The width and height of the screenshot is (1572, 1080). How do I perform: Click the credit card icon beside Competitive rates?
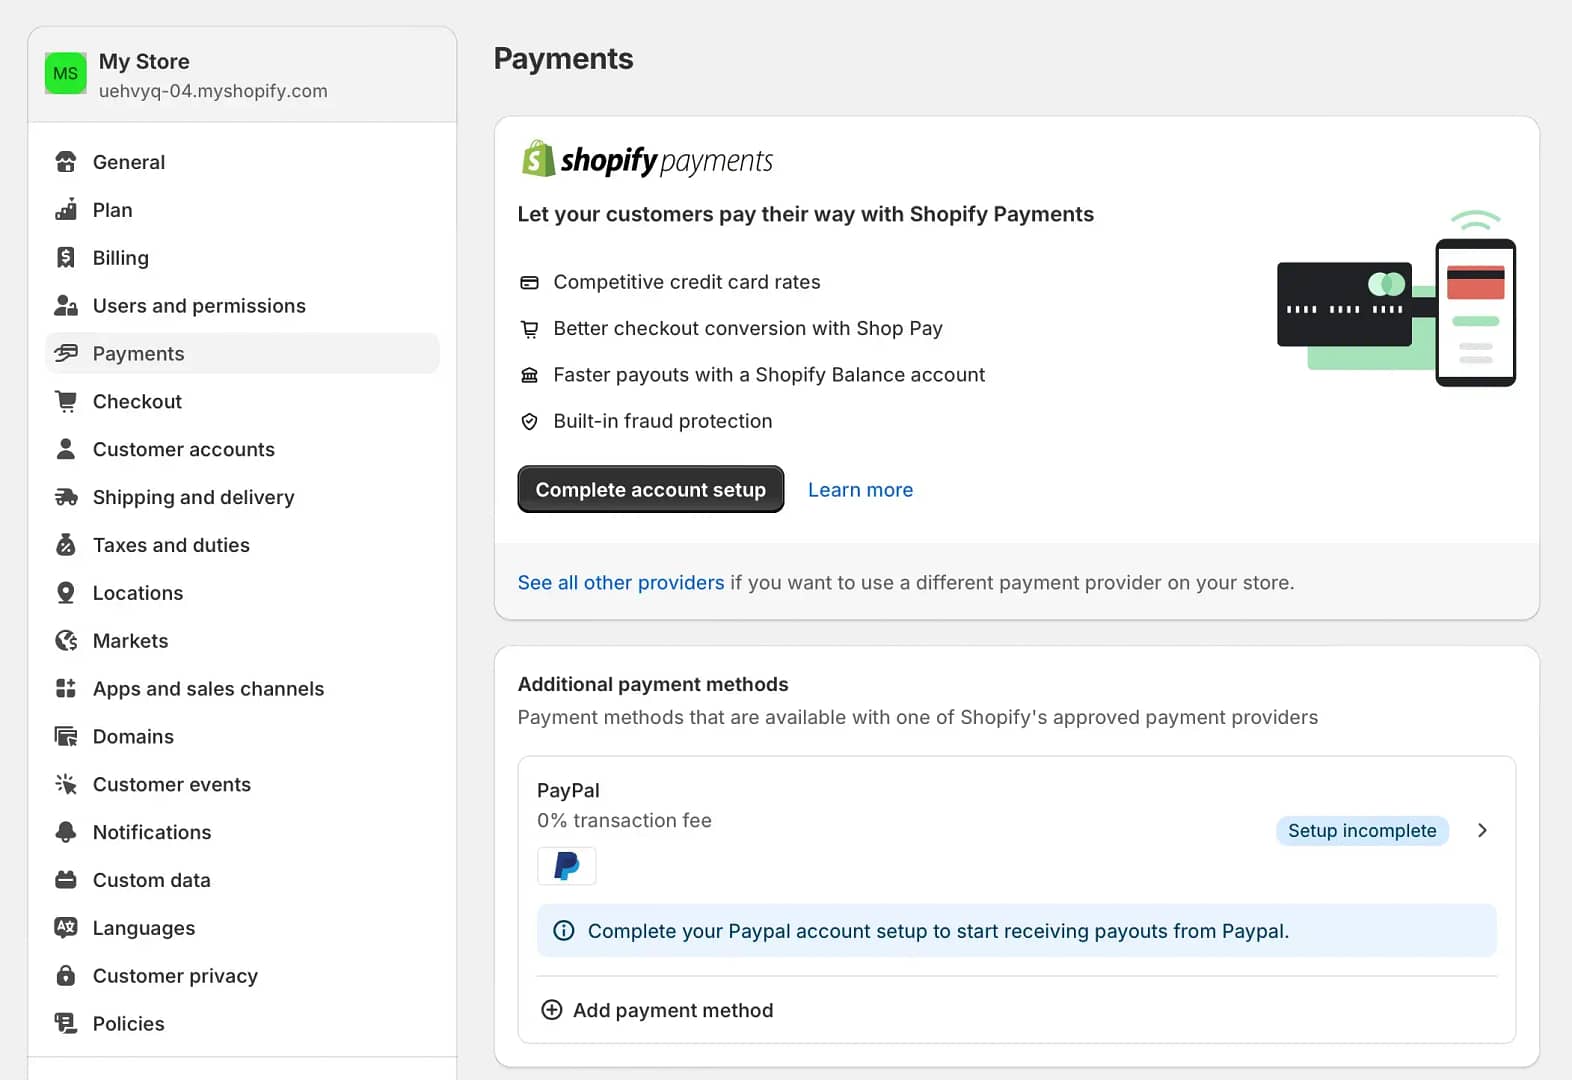(x=530, y=283)
